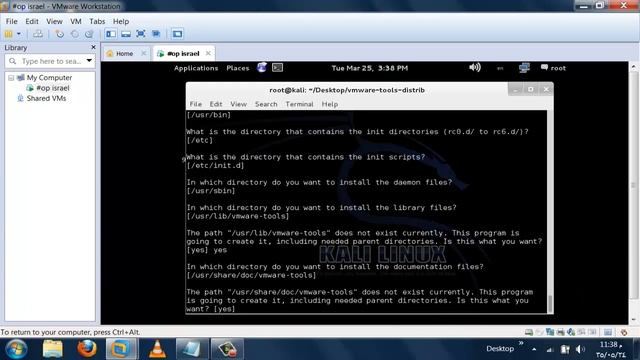Open Kali Places menu
This screenshot has height=360, width=640.
(238, 68)
